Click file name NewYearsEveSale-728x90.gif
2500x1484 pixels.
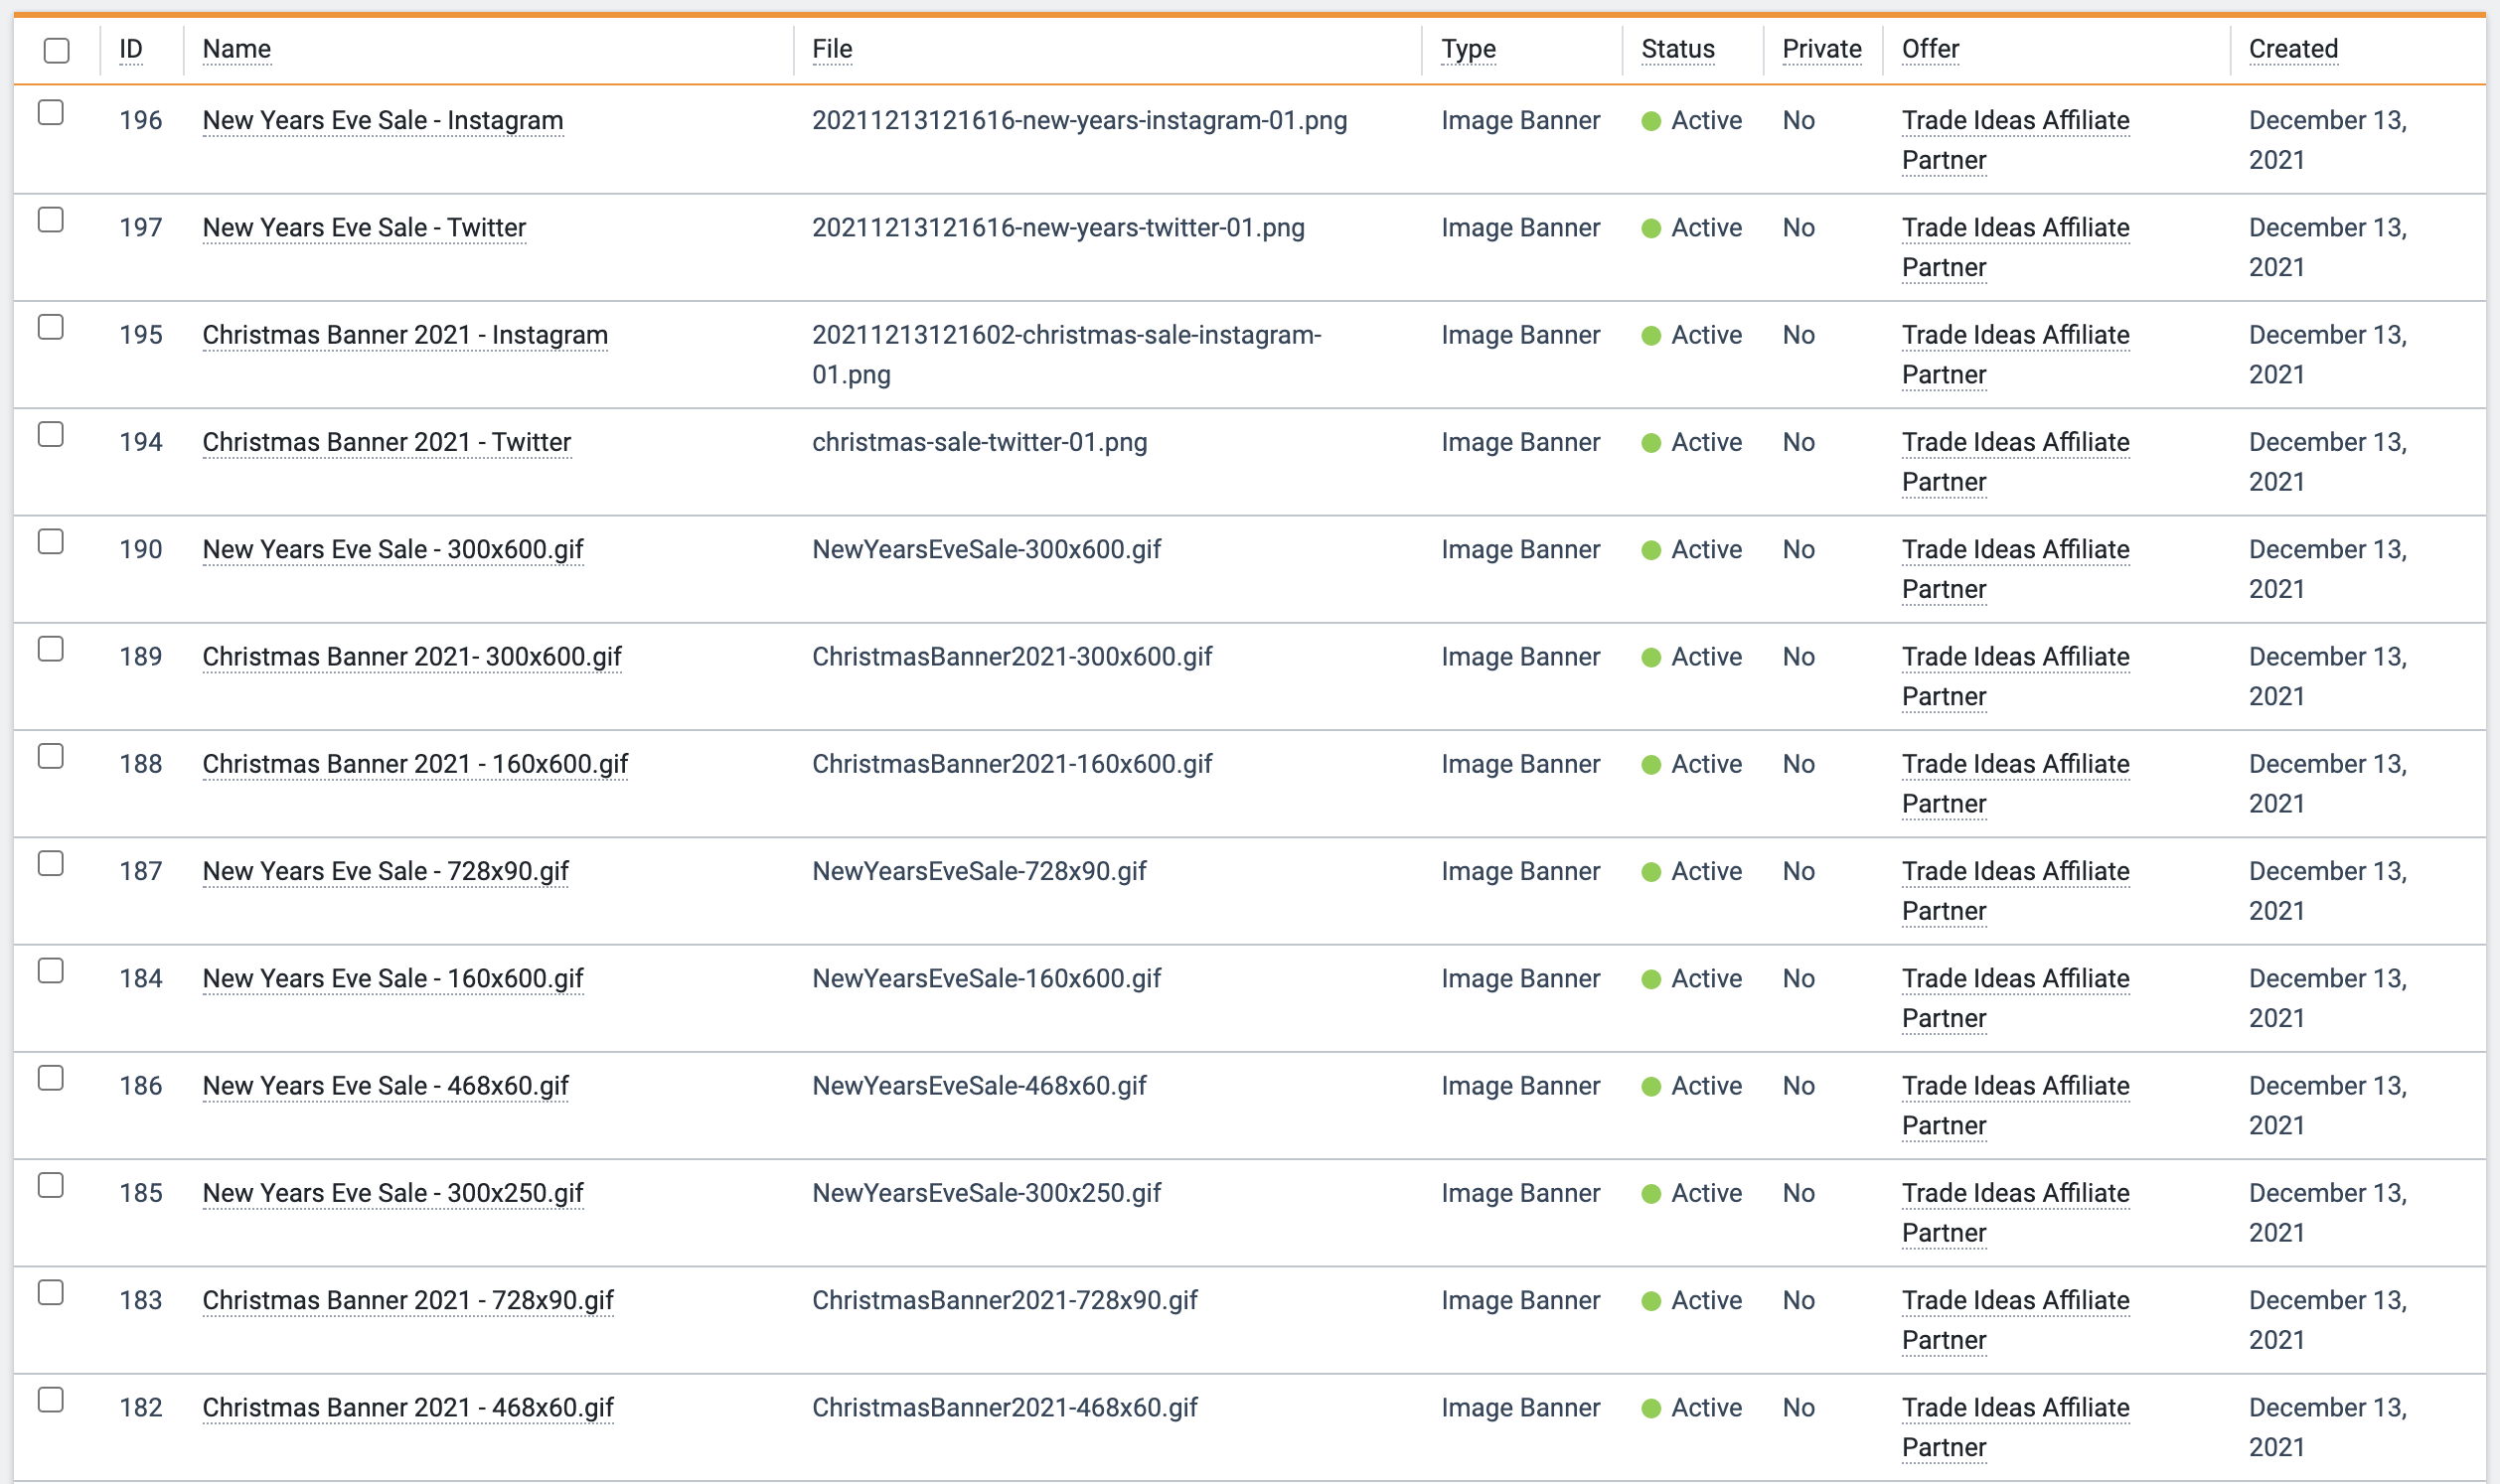coord(979,872)
